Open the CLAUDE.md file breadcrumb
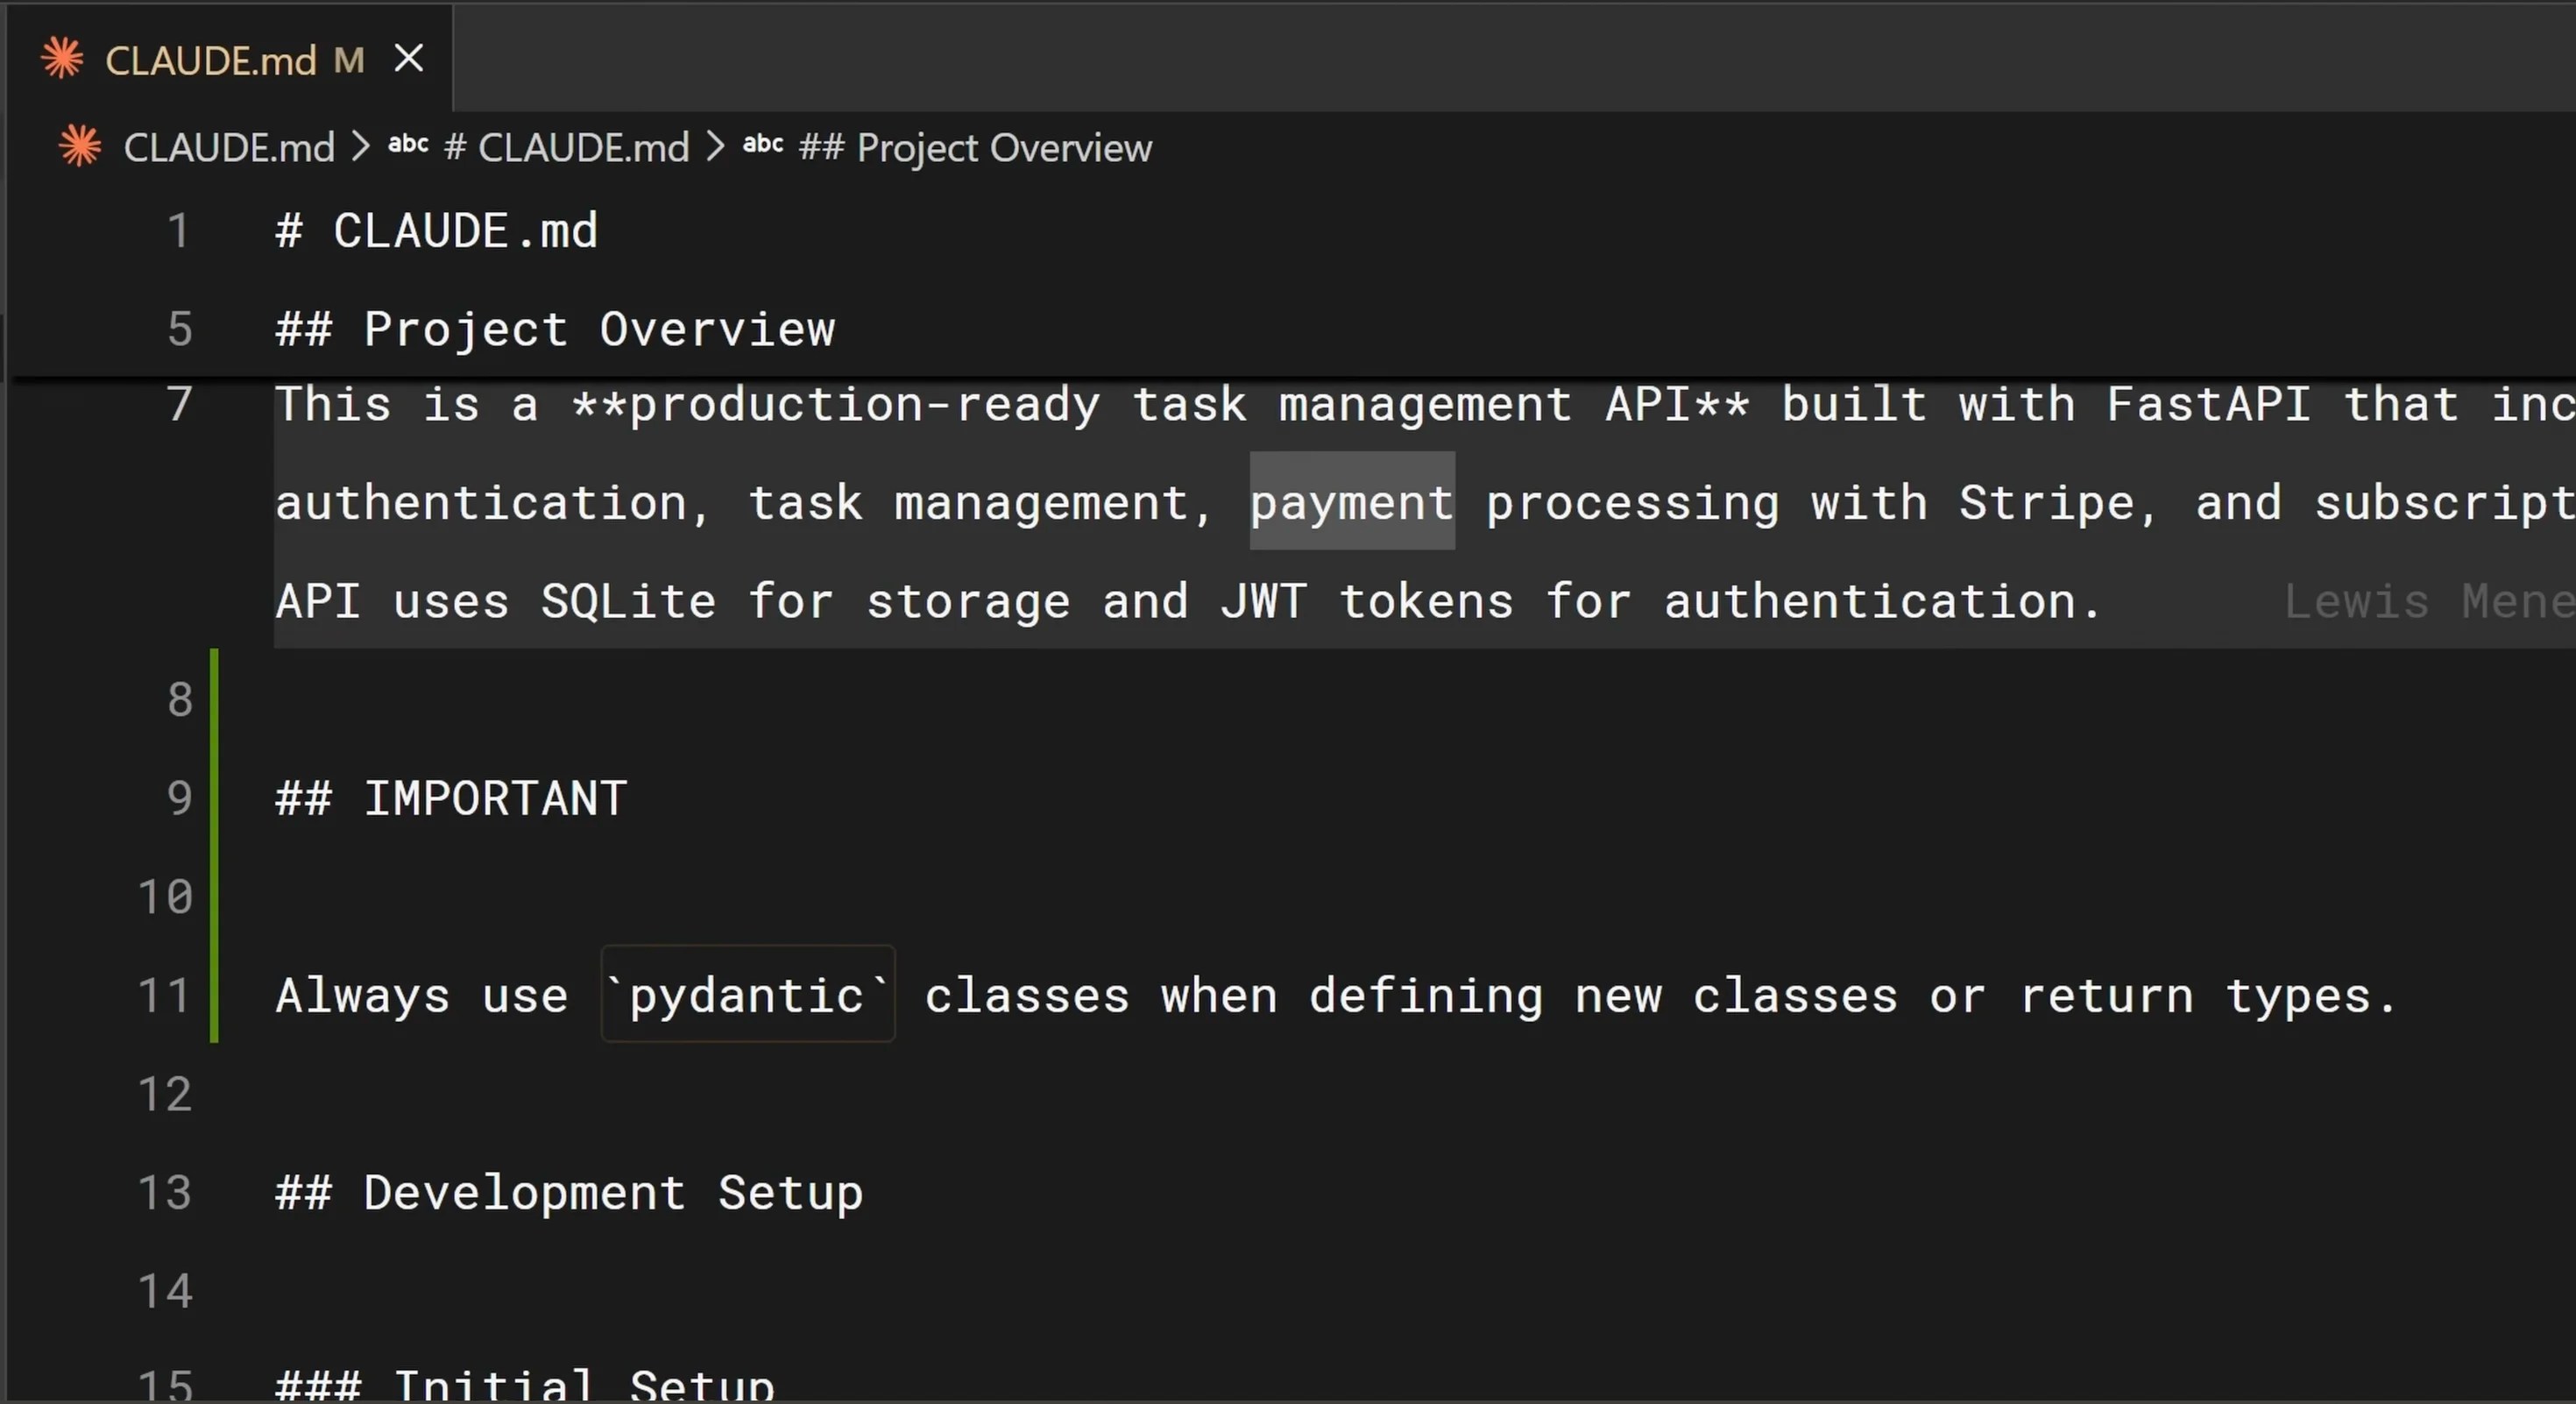 pos(229,148)
